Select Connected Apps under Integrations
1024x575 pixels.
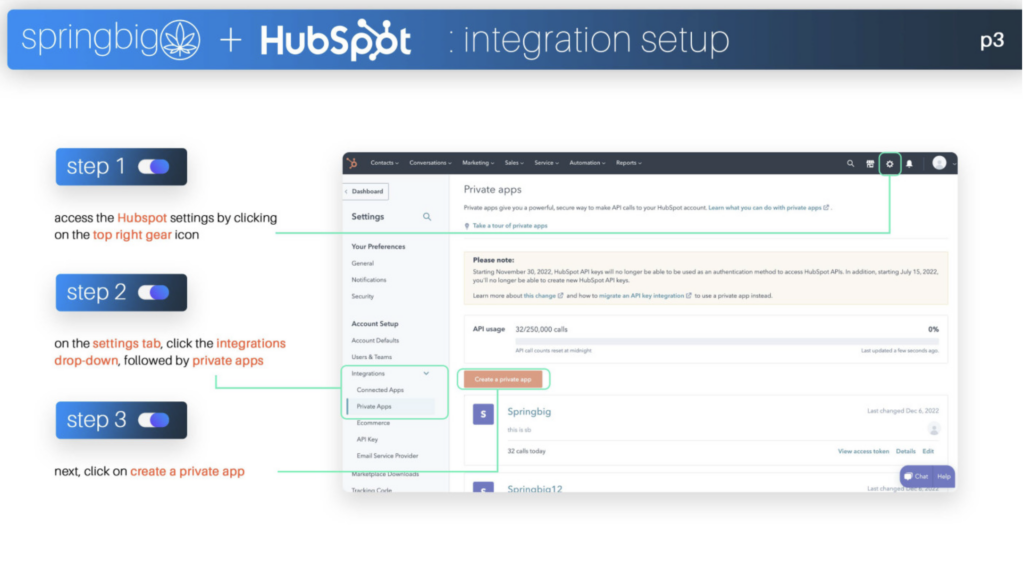[380, 390]
